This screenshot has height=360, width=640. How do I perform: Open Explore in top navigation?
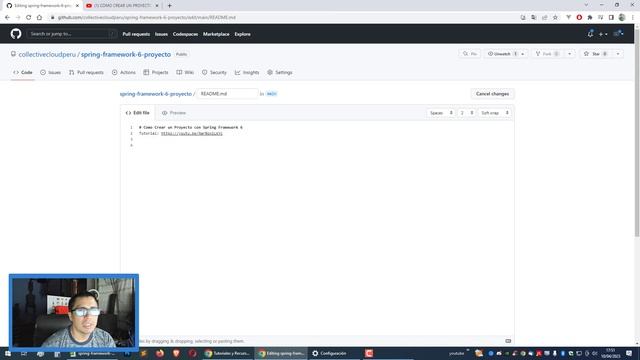click(242, 34)
